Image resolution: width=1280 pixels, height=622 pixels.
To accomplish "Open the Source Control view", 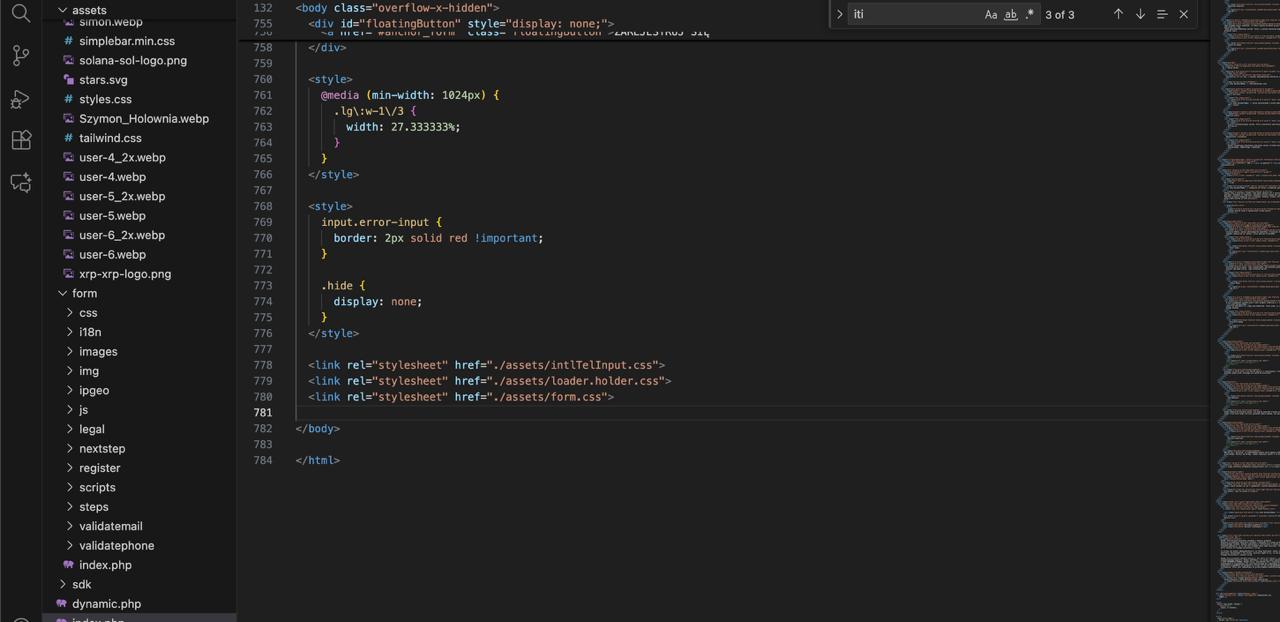I will [x=21, y=56].
